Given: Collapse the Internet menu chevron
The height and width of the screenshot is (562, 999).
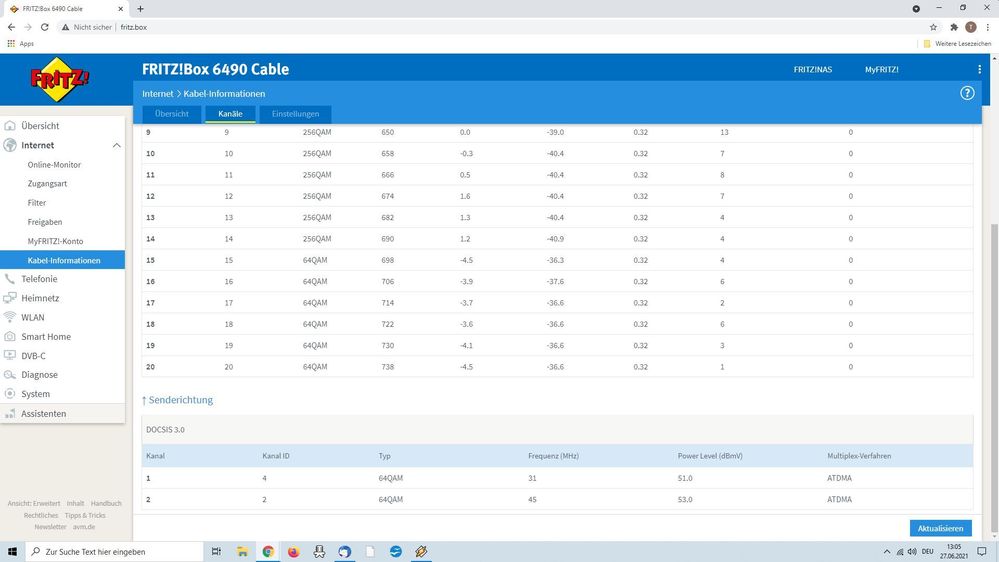Looking at the screenshot, I should point(117,145).
